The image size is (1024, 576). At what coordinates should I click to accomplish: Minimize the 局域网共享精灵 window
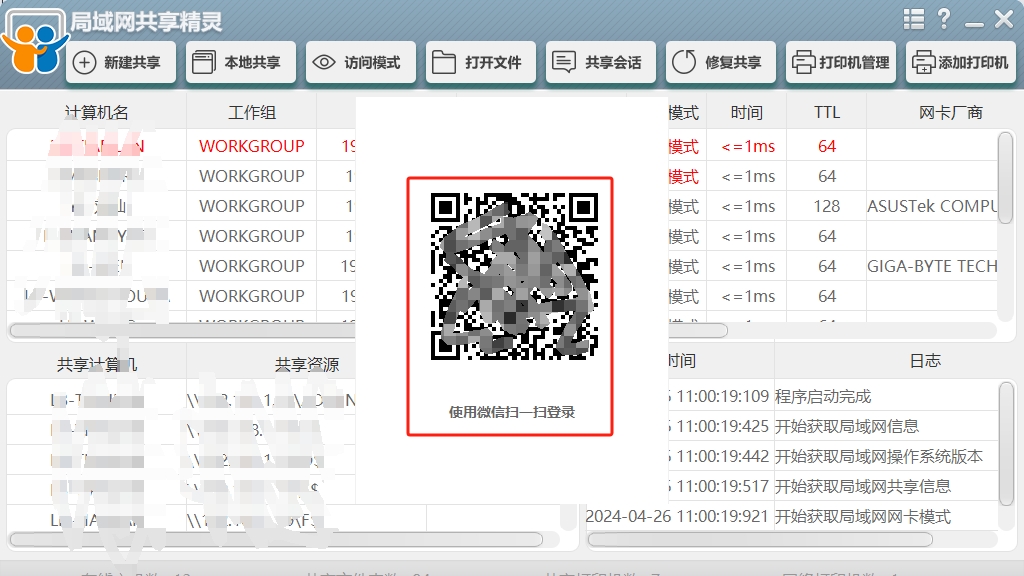(x=974, y=25)
